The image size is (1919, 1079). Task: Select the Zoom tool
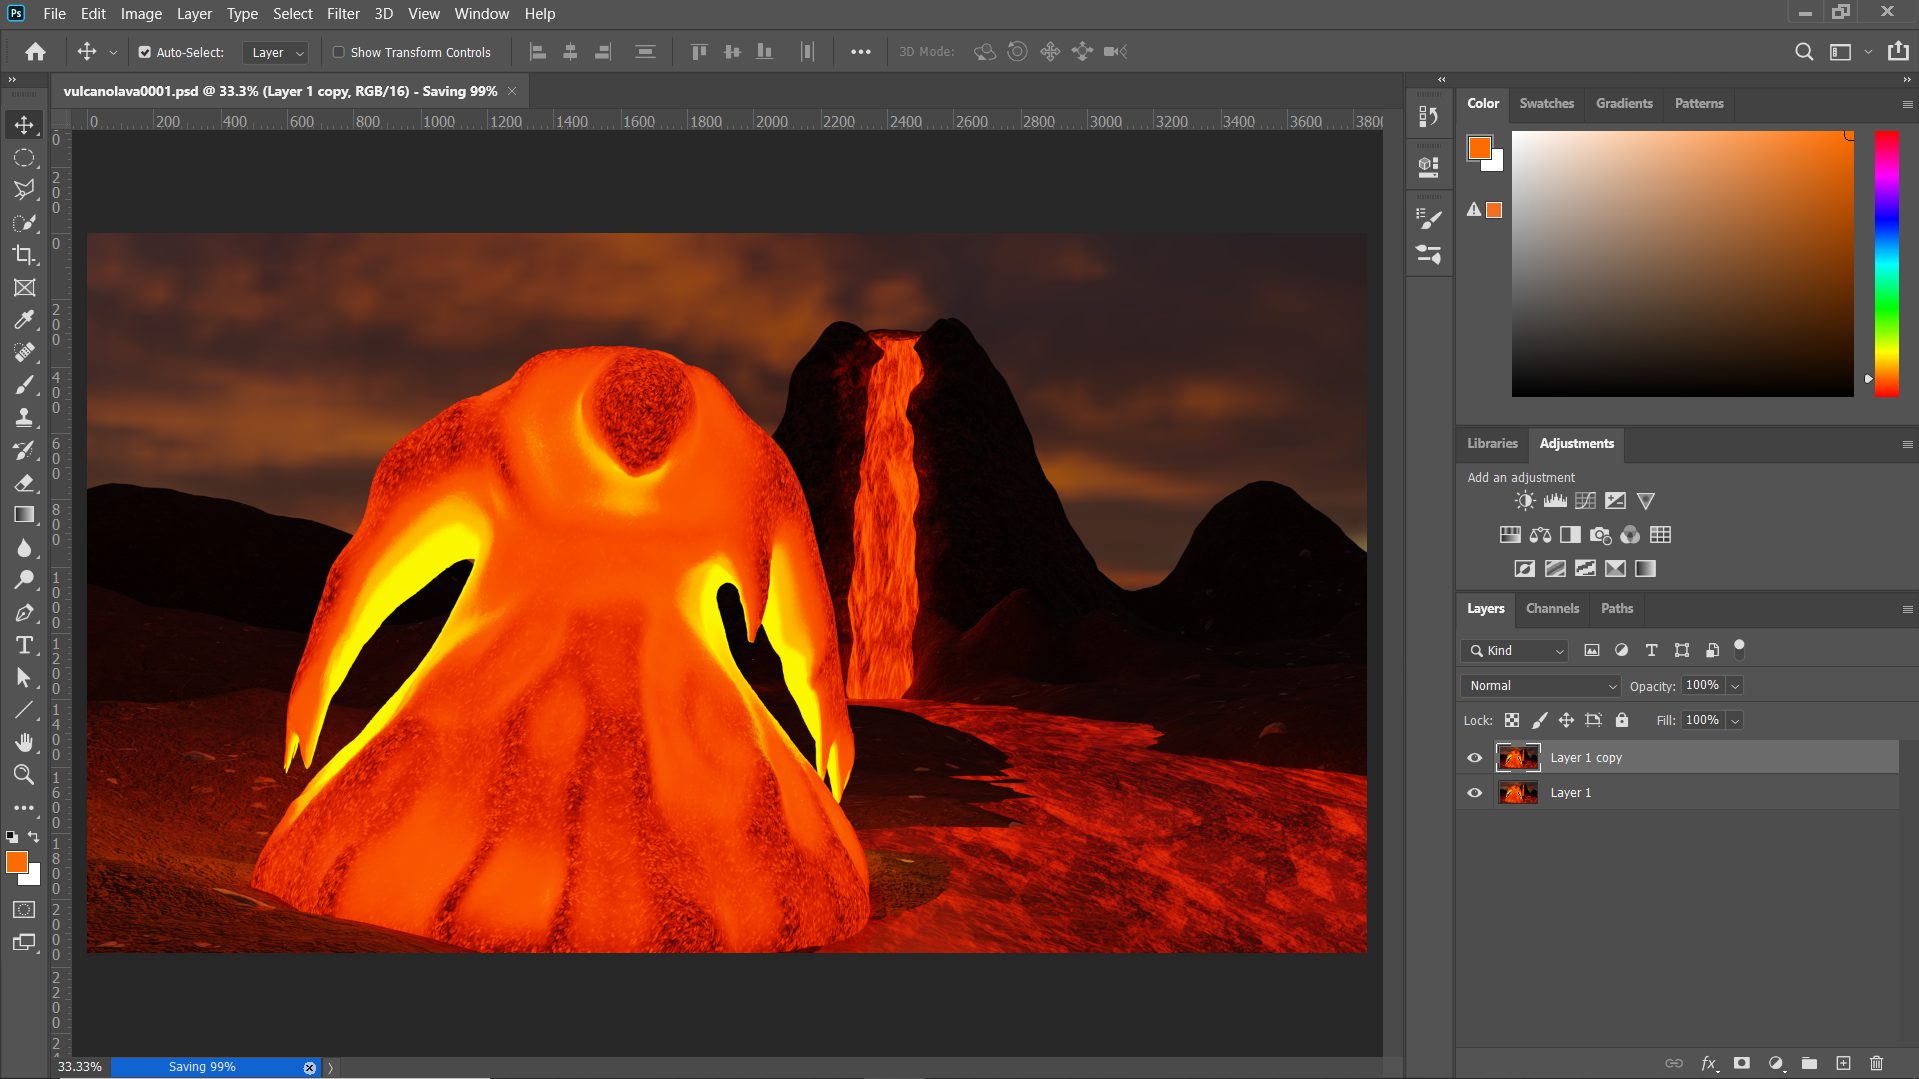click(24, 774)
